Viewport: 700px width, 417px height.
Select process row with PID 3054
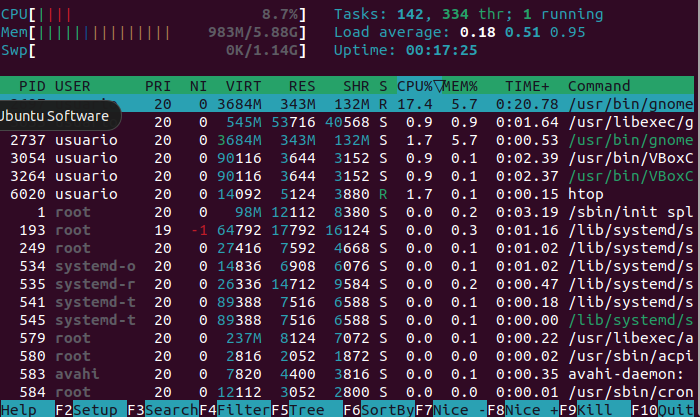click(x=347, y=158)
